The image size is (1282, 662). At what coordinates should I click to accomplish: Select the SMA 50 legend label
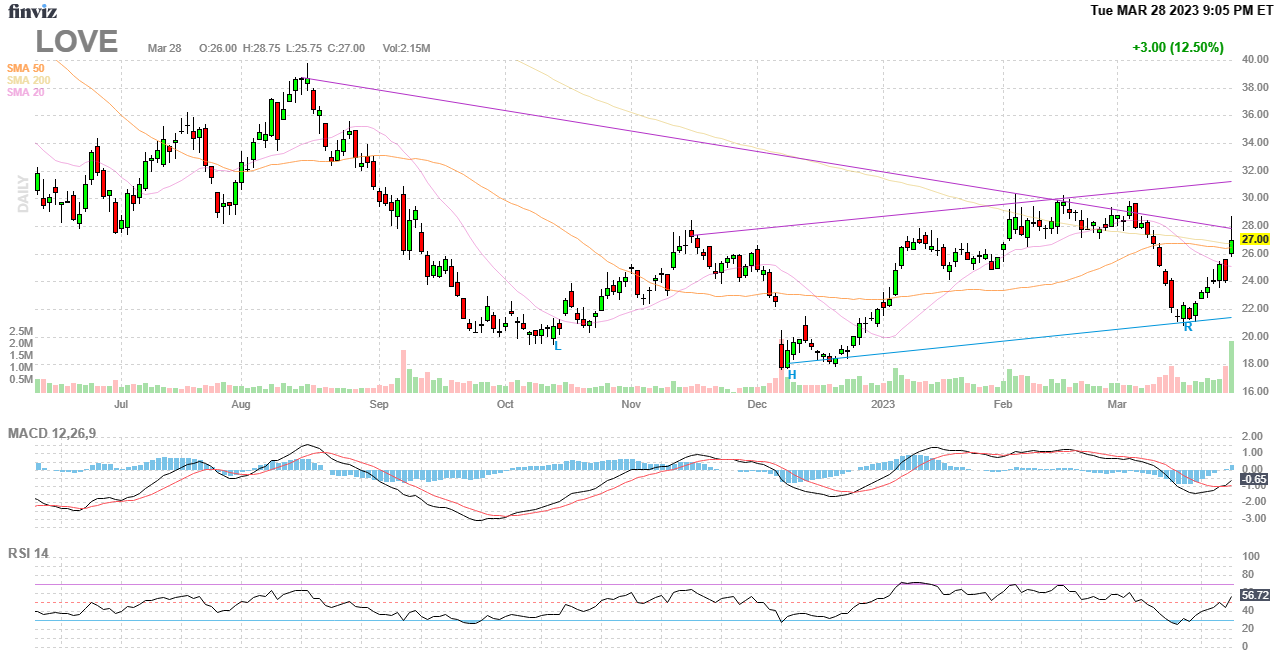(x=26, y=68)
